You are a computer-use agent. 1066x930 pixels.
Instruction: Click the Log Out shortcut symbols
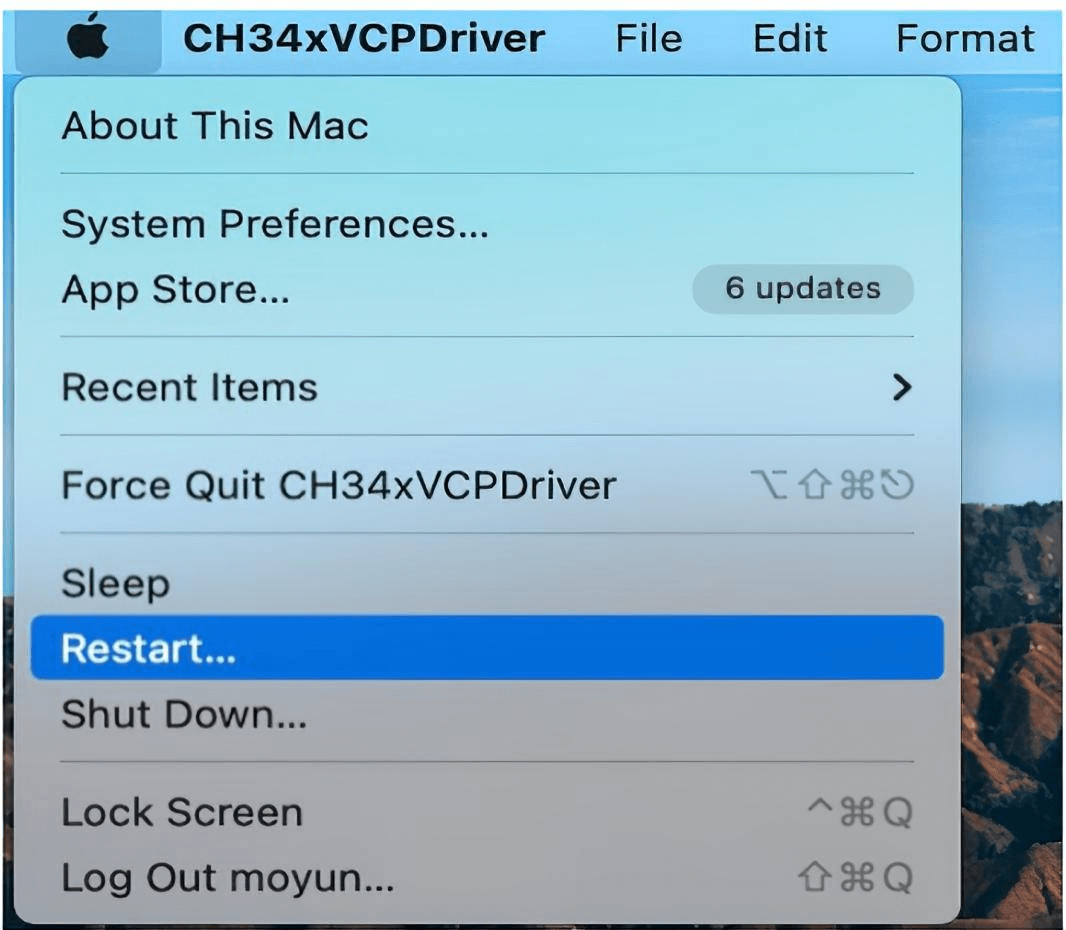click(855, 878)
